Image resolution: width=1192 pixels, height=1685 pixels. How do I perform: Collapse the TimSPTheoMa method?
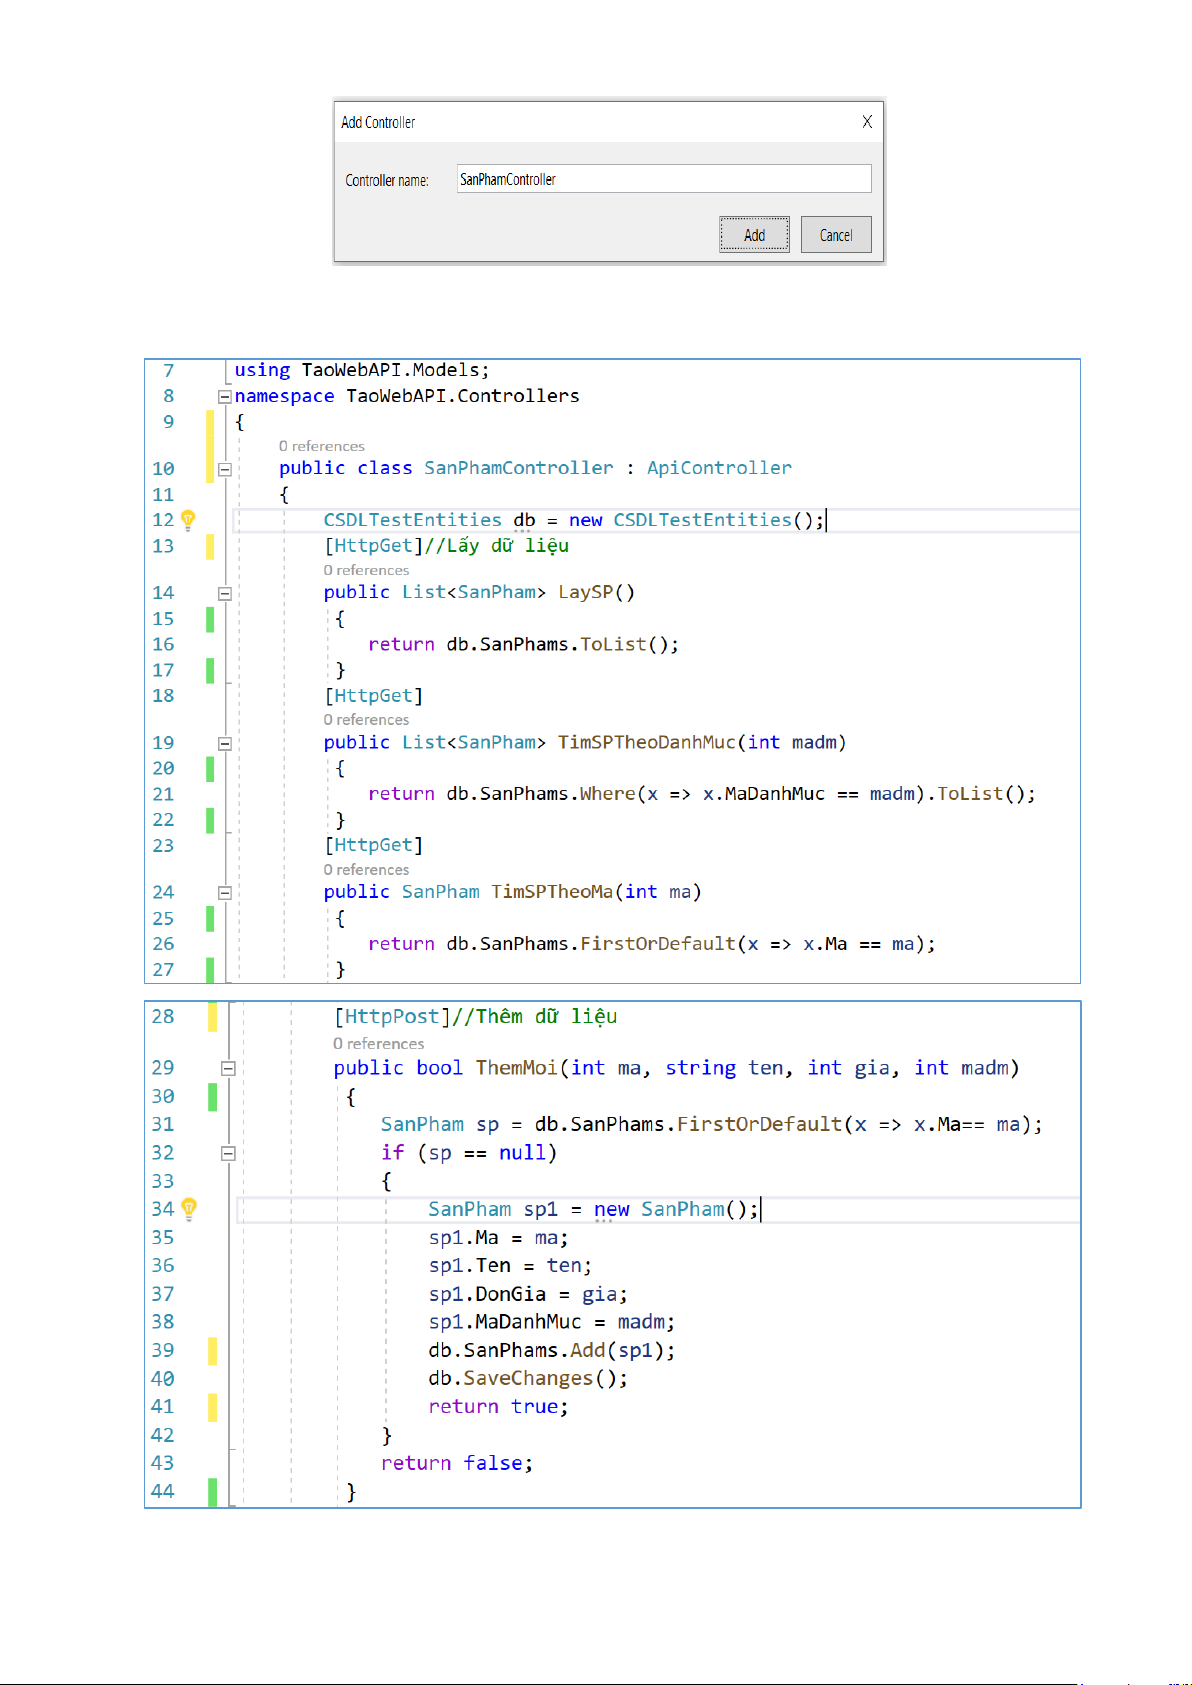coord(225,892)
